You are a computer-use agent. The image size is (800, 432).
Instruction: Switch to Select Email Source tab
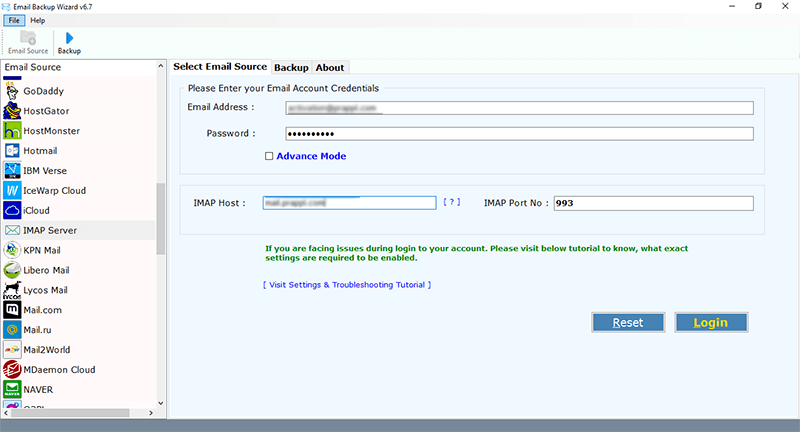point(220,67)
